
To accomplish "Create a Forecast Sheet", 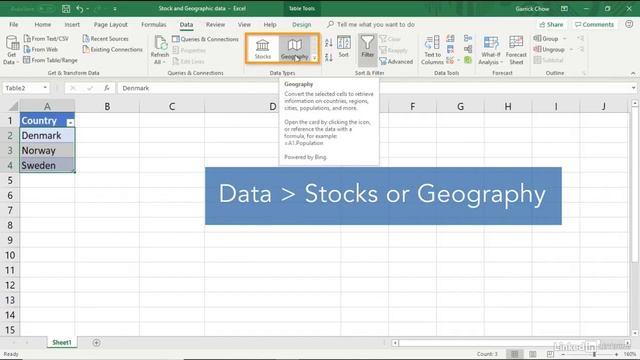I will point(516,50).
